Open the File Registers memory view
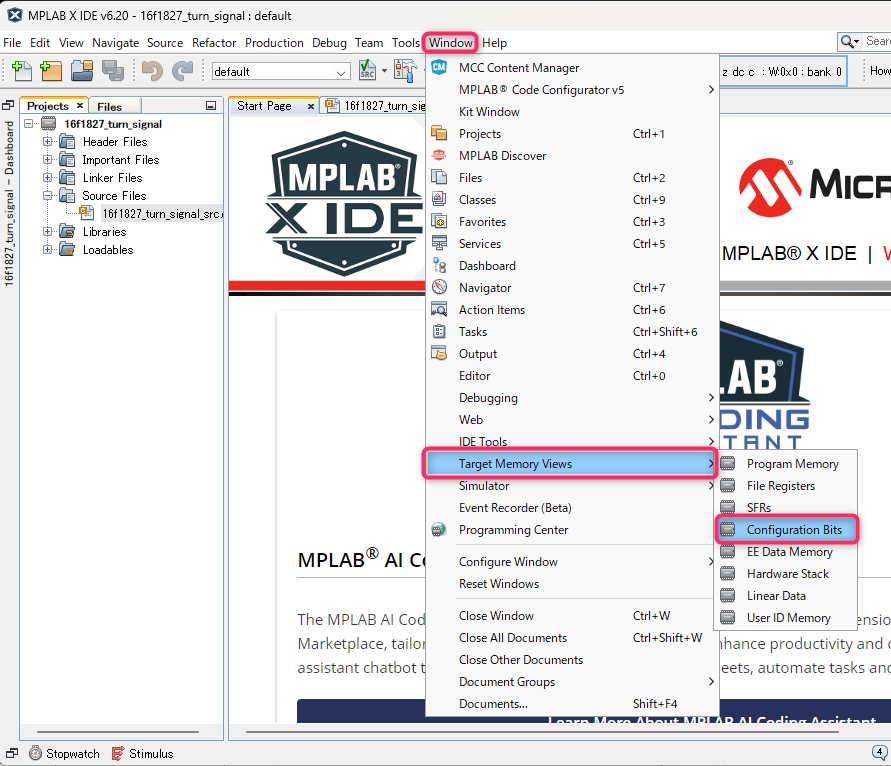Screen dimensions: 891x766 (786, 486)
